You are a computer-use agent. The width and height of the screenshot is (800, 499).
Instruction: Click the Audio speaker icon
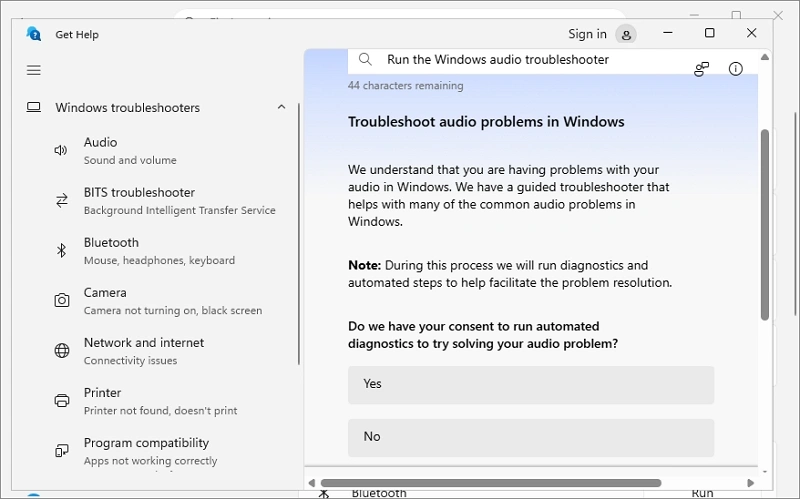point(61,150)
